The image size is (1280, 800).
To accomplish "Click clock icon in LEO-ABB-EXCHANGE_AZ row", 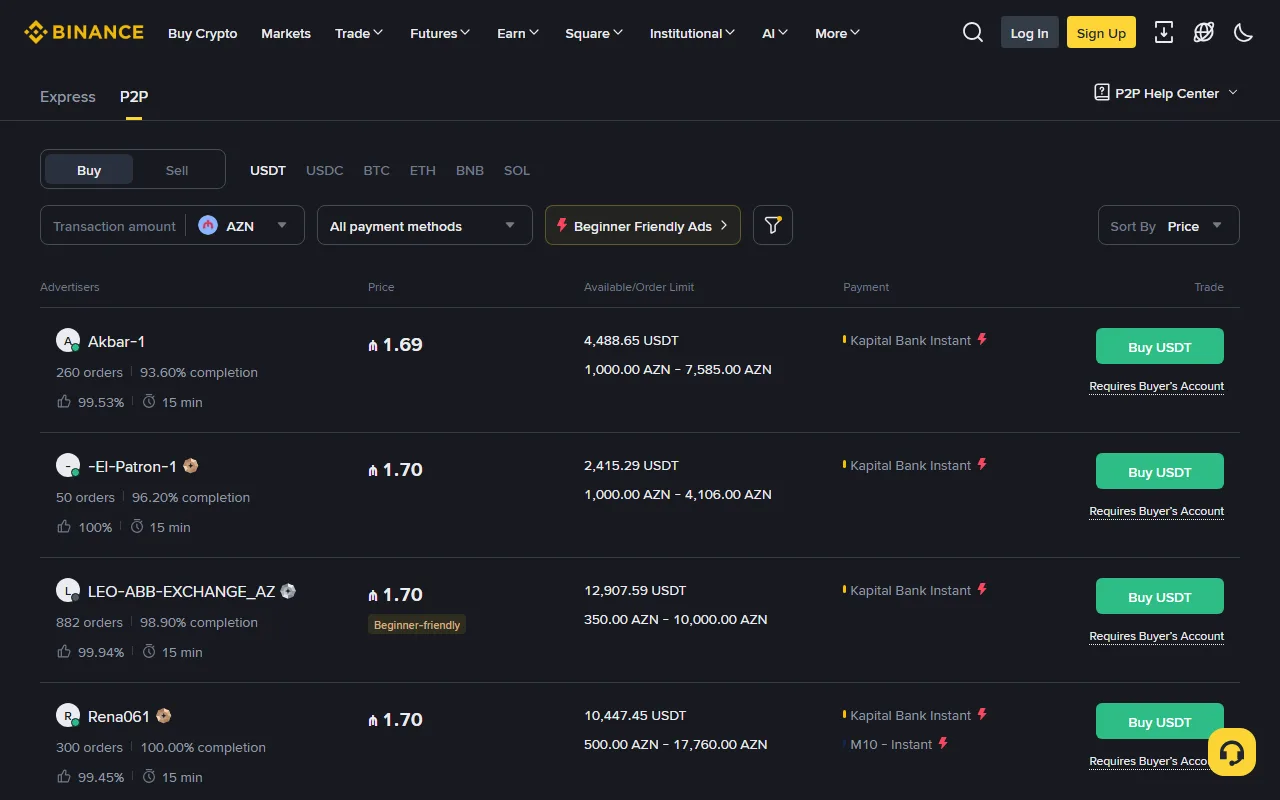I will (149, 651).
